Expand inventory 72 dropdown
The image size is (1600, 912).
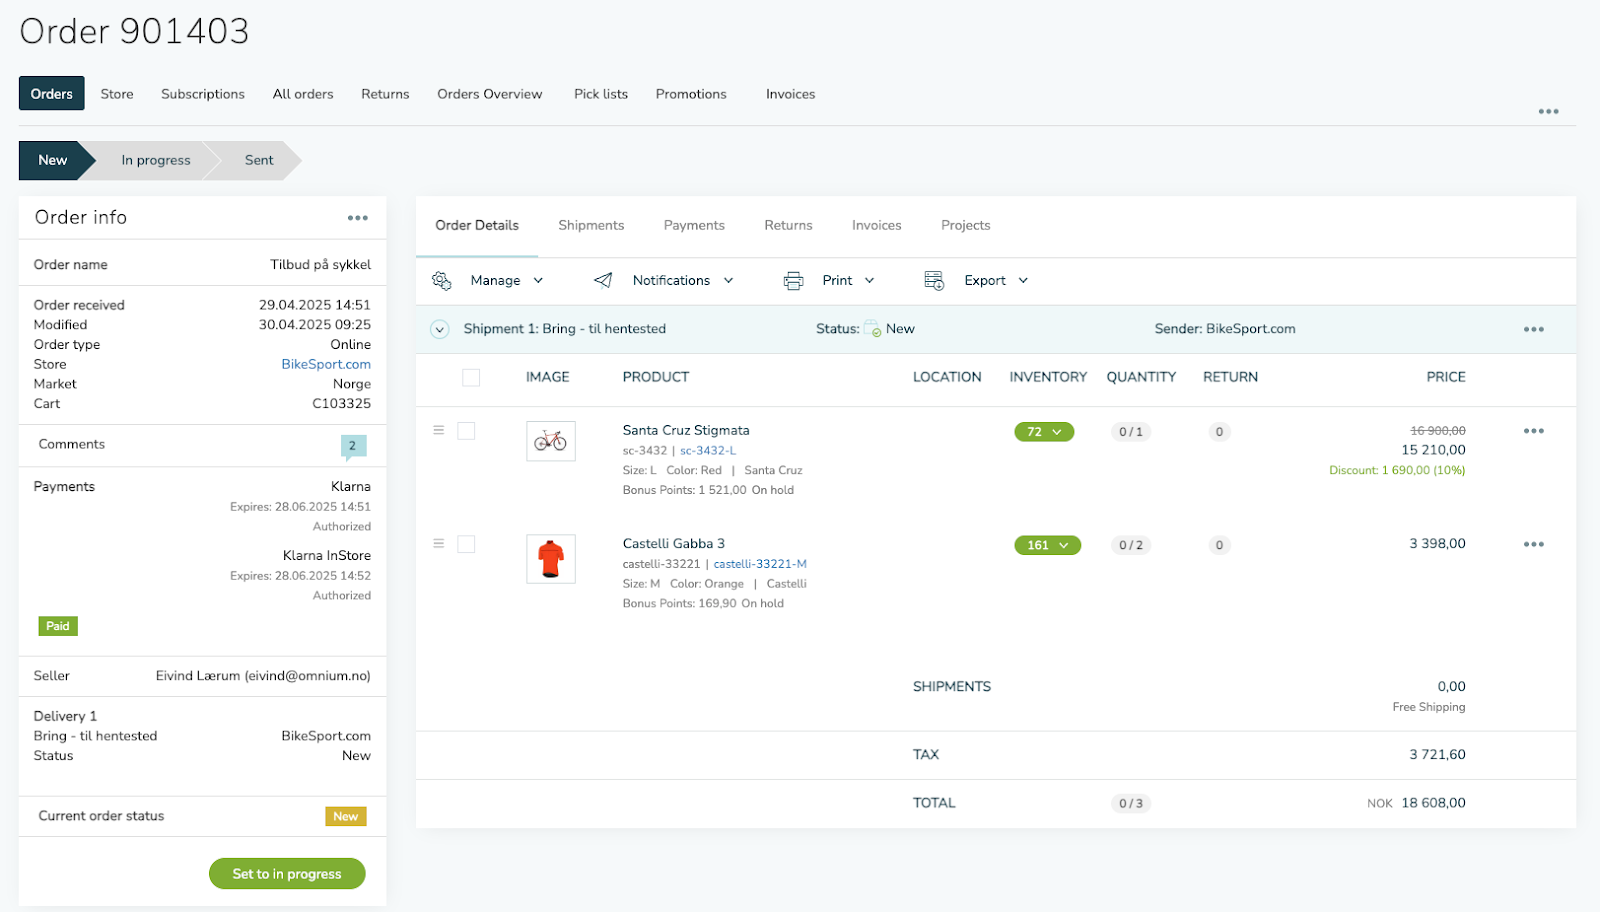pyautogui.click(x=1044, y=432)
